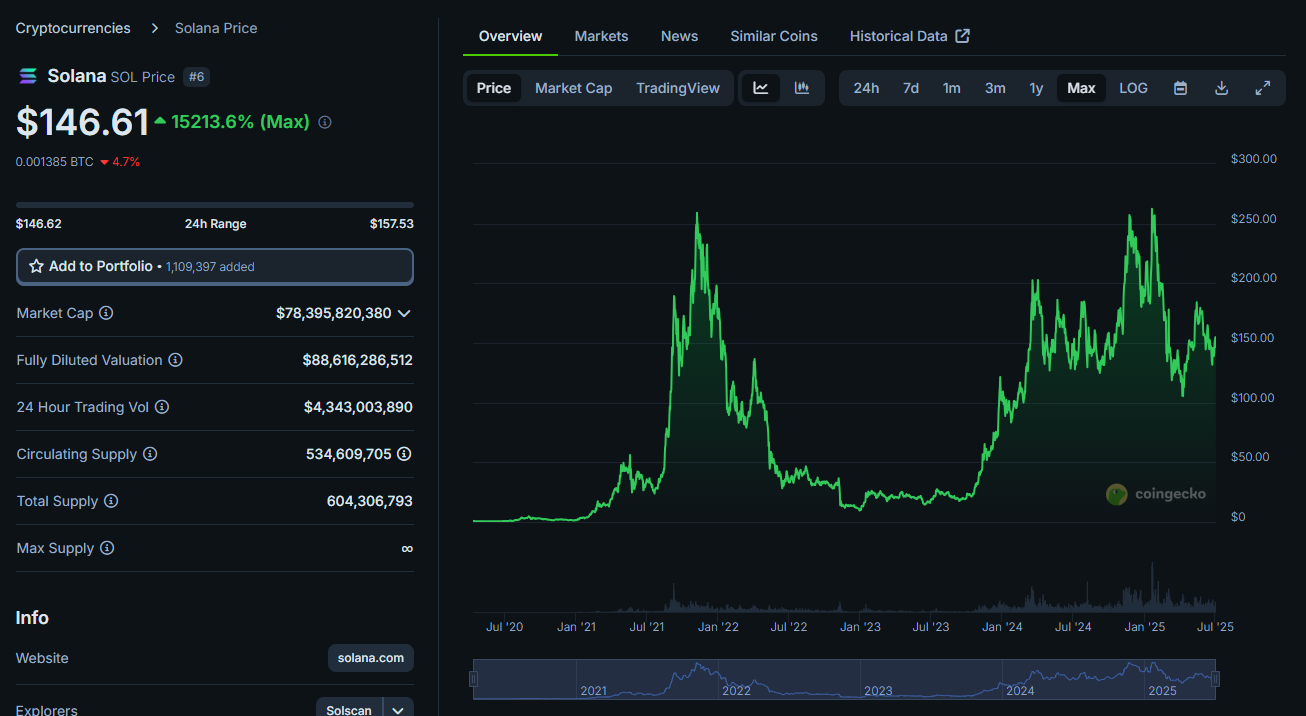Open the Markets tab
The height and width of the screenshot is (716, 1306).
(602, 36)
